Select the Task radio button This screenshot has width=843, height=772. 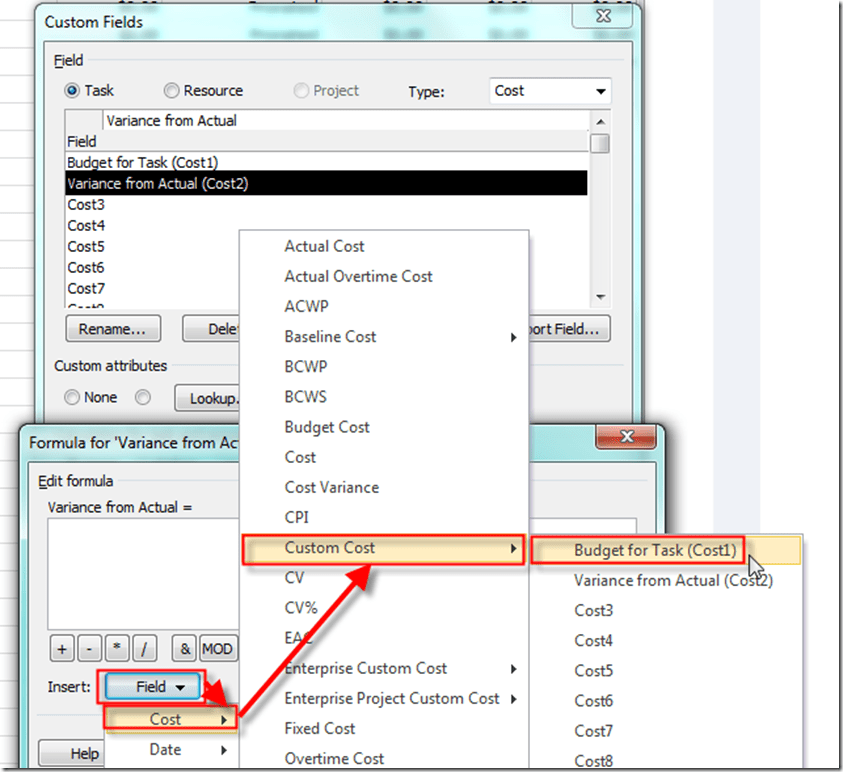[x=73, y=91]
